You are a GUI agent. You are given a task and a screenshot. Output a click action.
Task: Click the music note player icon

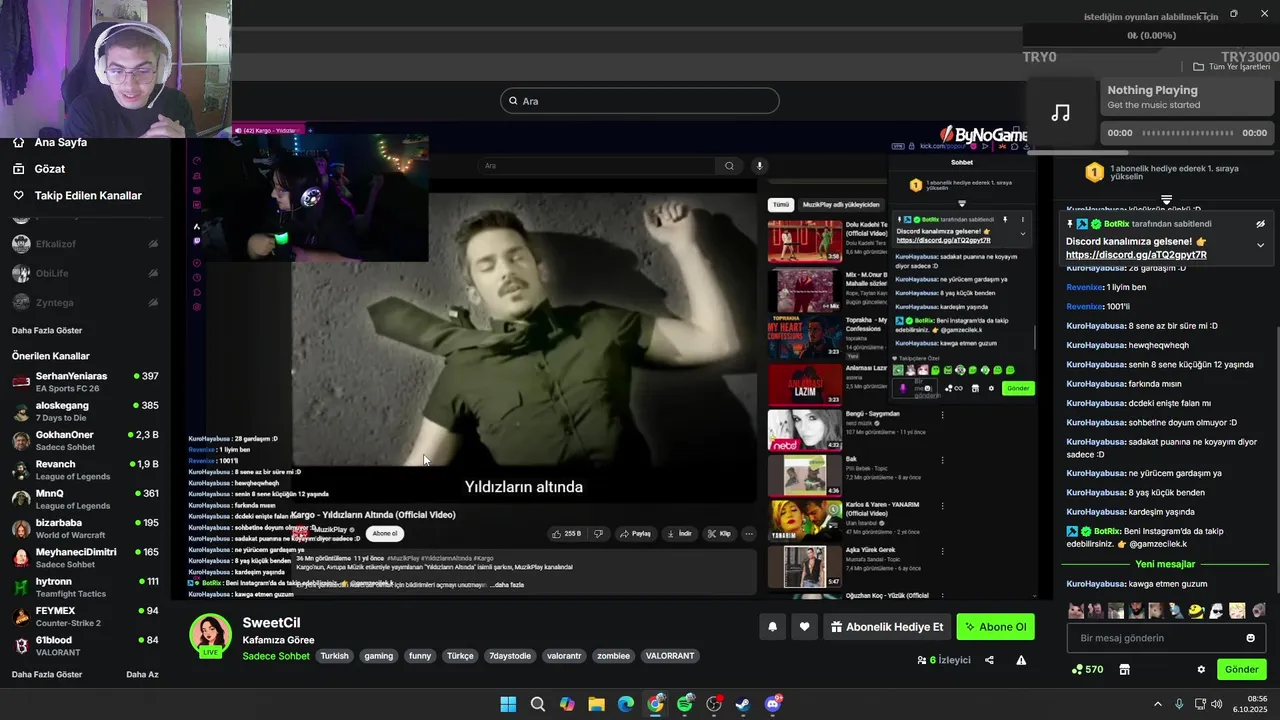[x=1061, y=113]
